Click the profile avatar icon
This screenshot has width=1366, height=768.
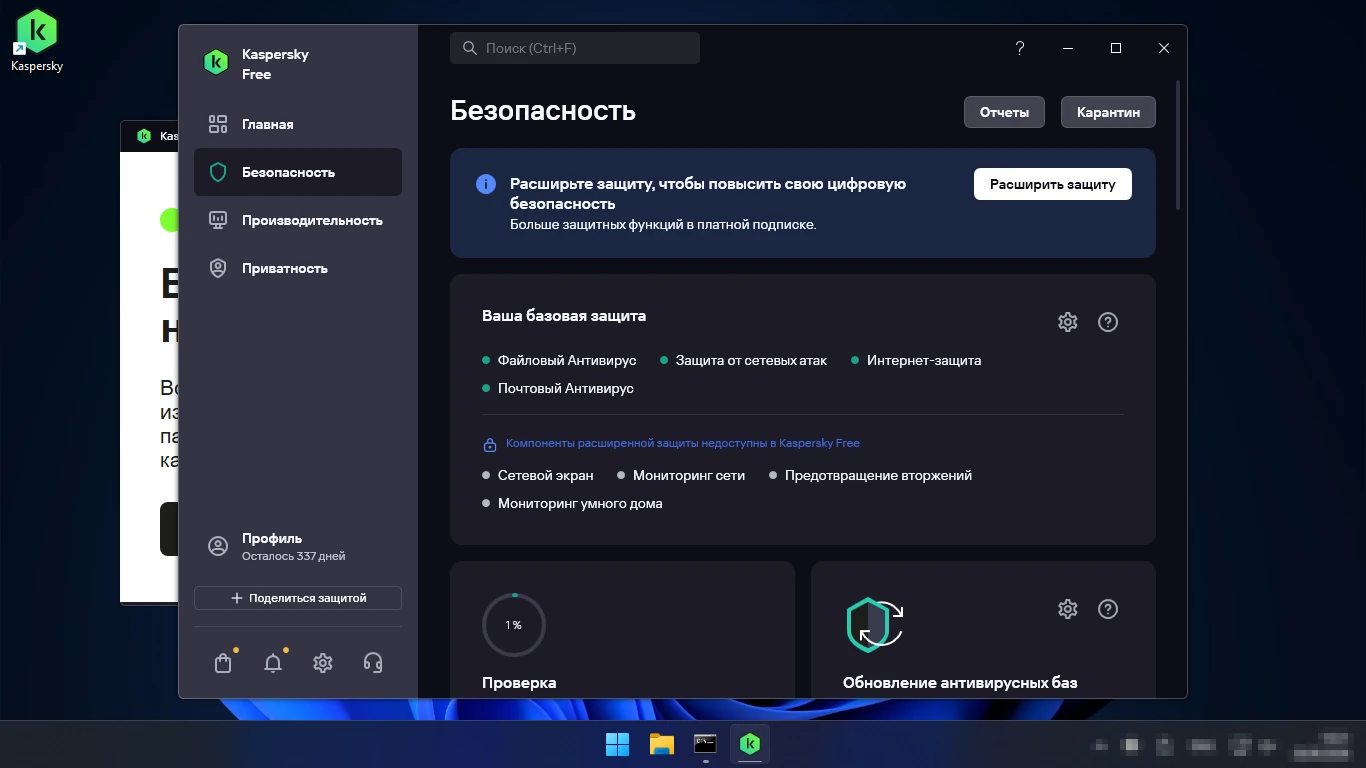[x=218, y=546]
